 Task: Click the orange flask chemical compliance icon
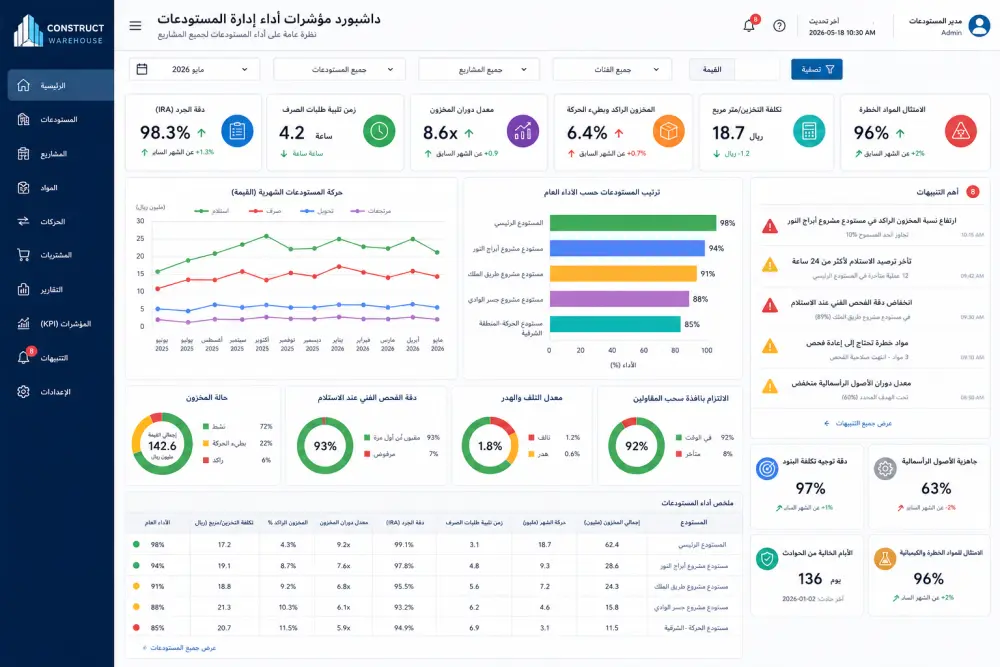(x=885, y=559)
